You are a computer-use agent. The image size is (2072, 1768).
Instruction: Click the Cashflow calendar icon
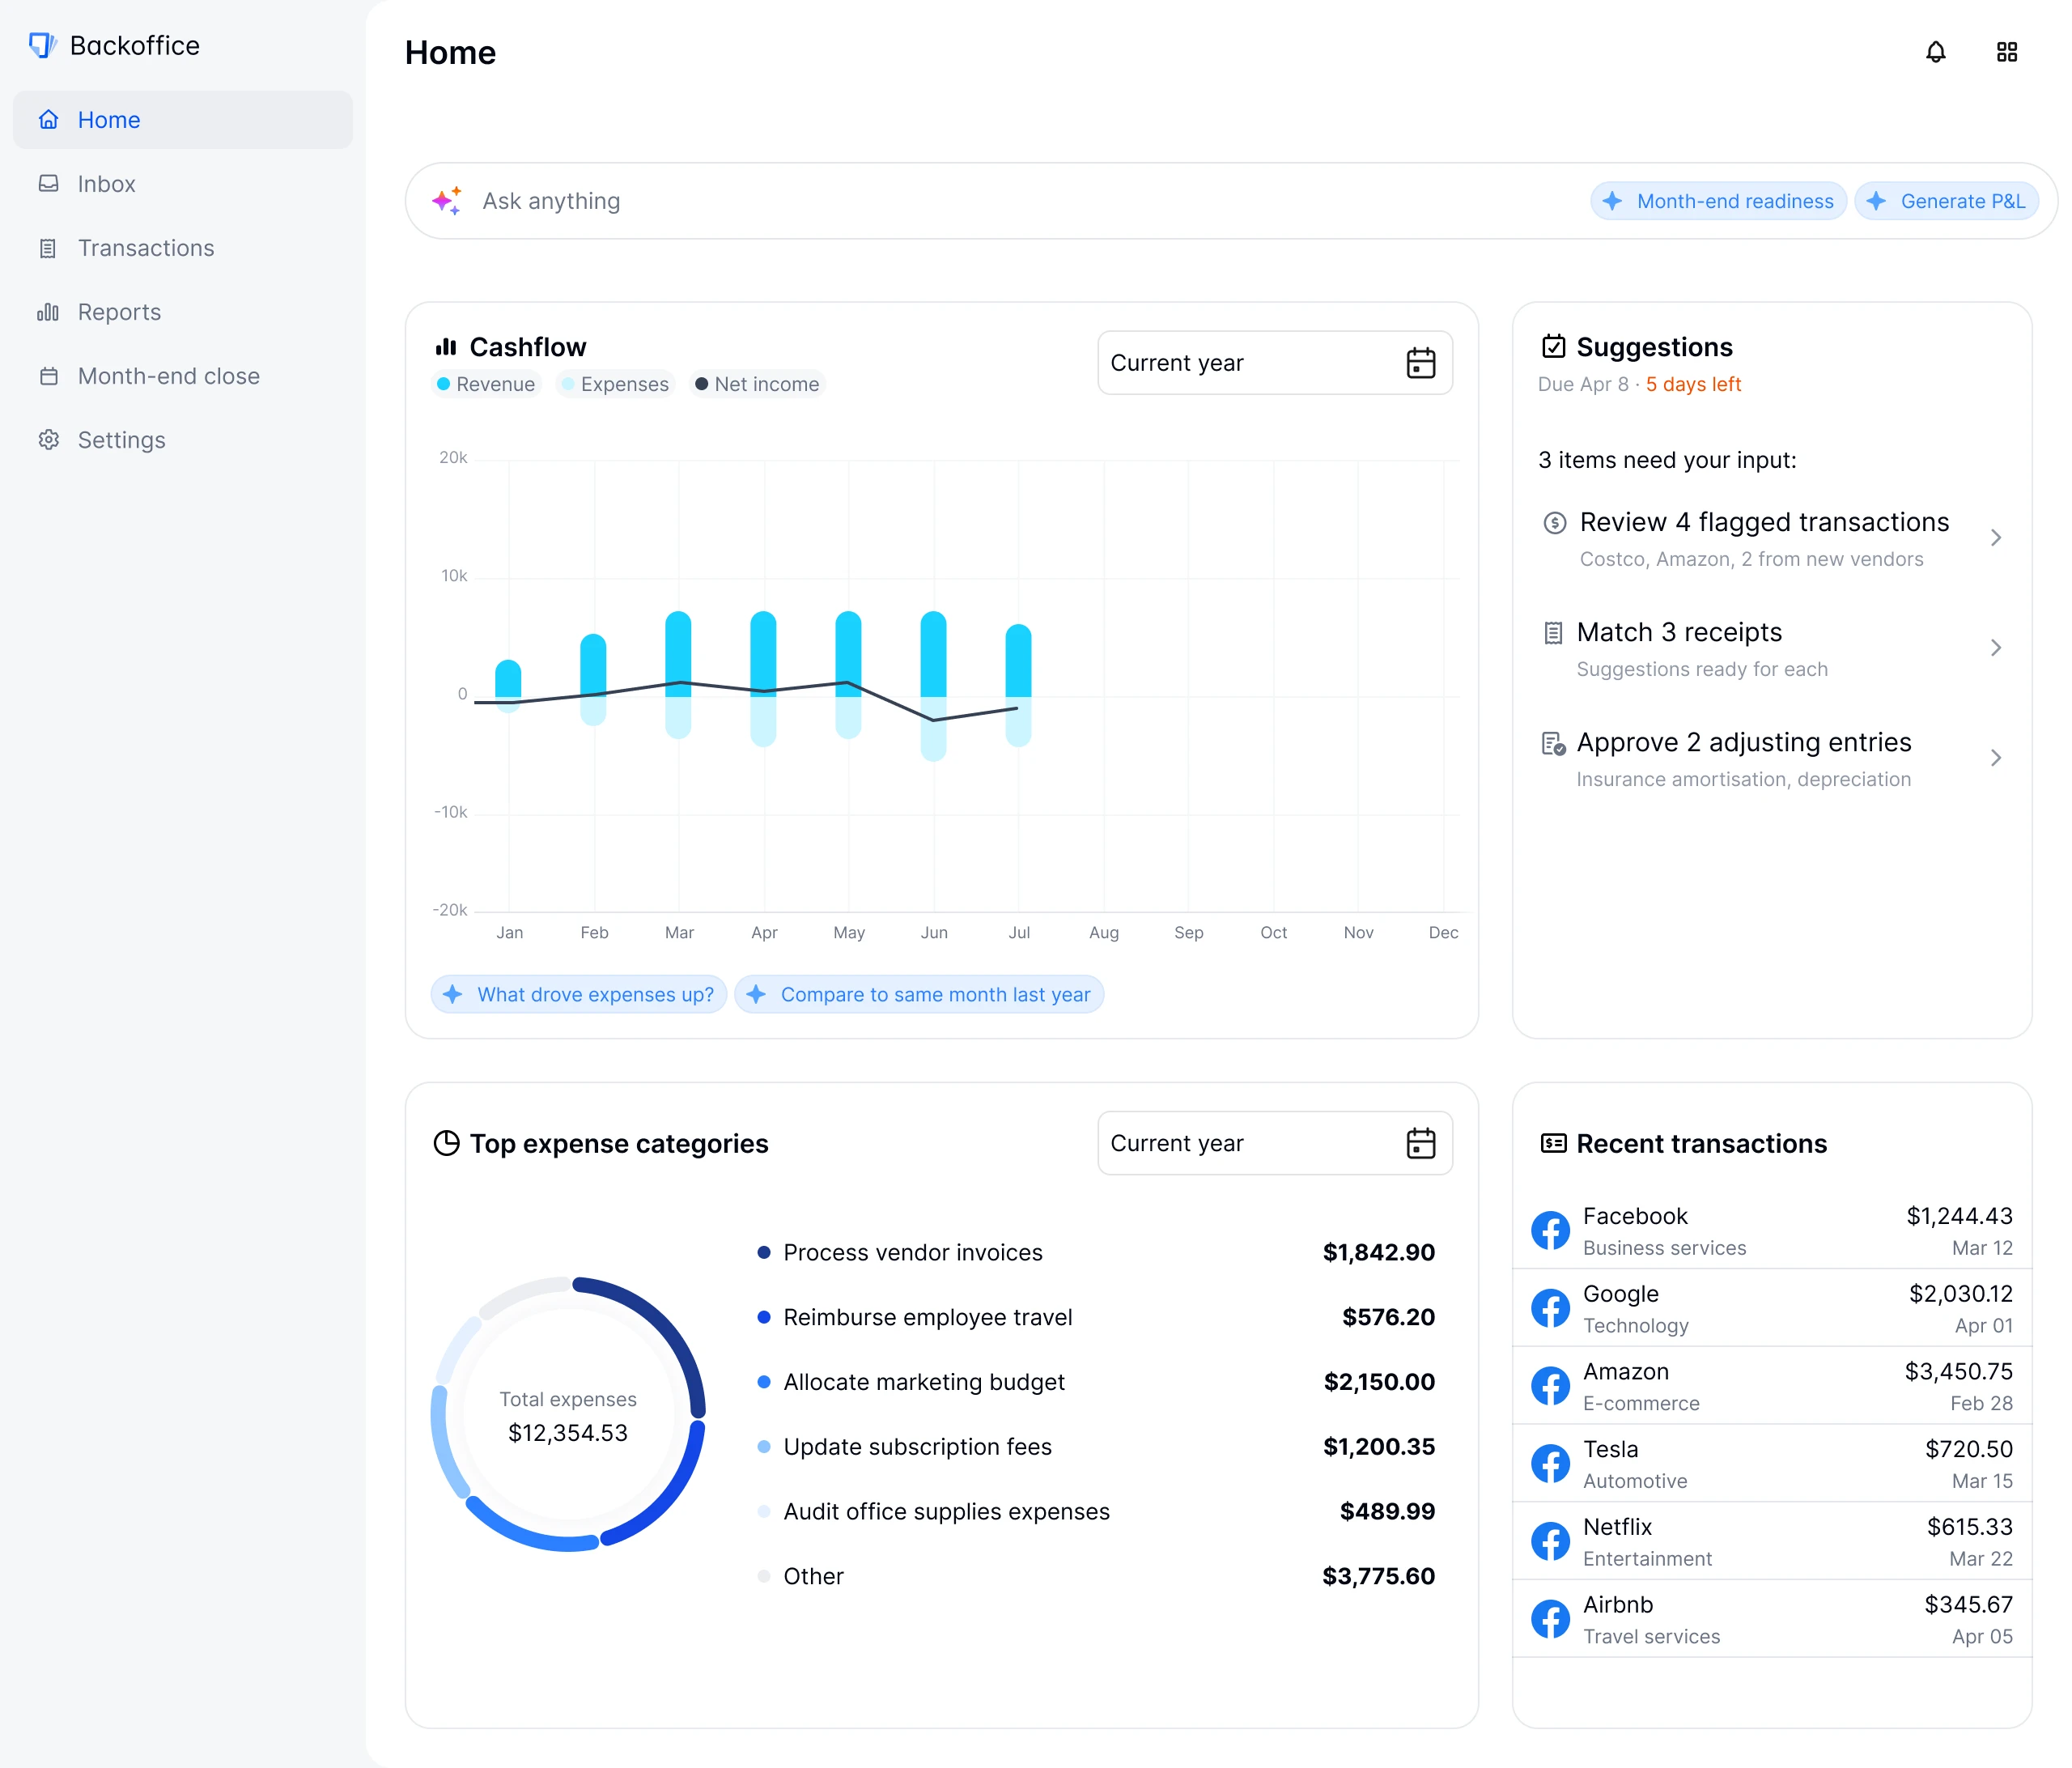[x=1420, y=363]
